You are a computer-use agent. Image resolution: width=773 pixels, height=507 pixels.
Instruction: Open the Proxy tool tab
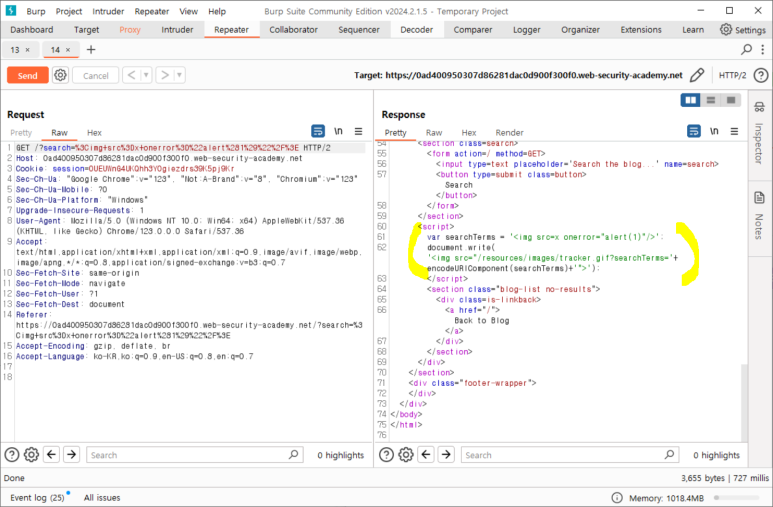coord(130,30)
